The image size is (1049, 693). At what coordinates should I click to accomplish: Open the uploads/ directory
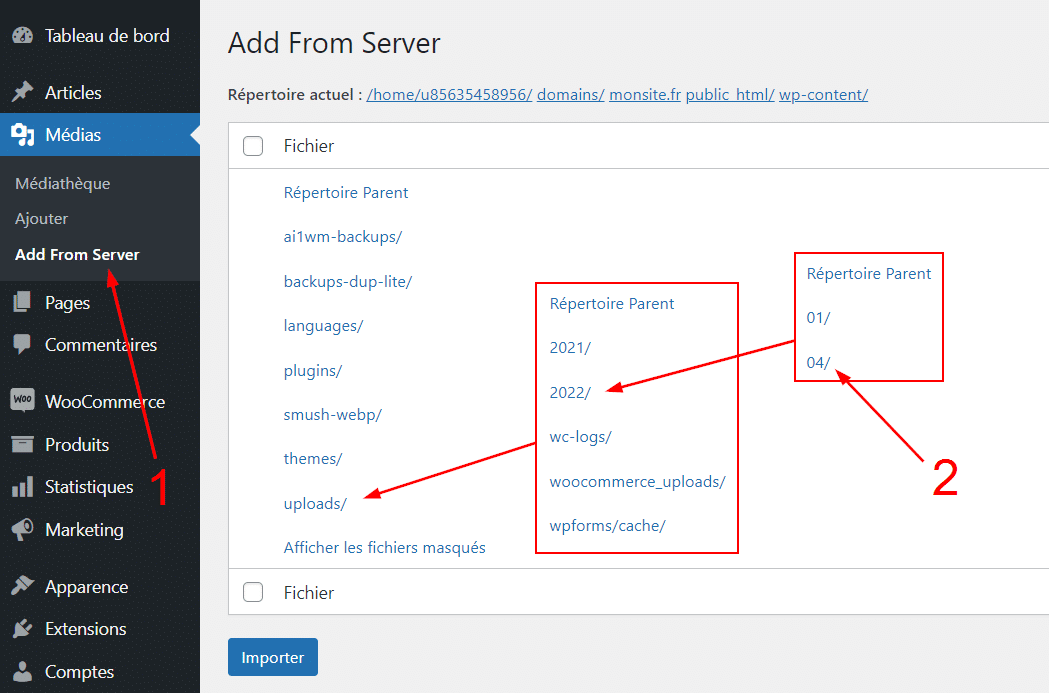[315, 504]
